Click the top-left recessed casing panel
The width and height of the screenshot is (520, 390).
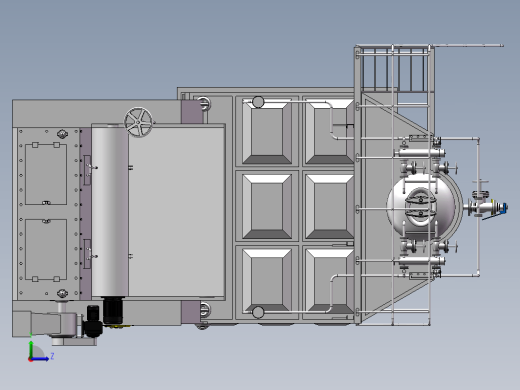coord(267,131)
